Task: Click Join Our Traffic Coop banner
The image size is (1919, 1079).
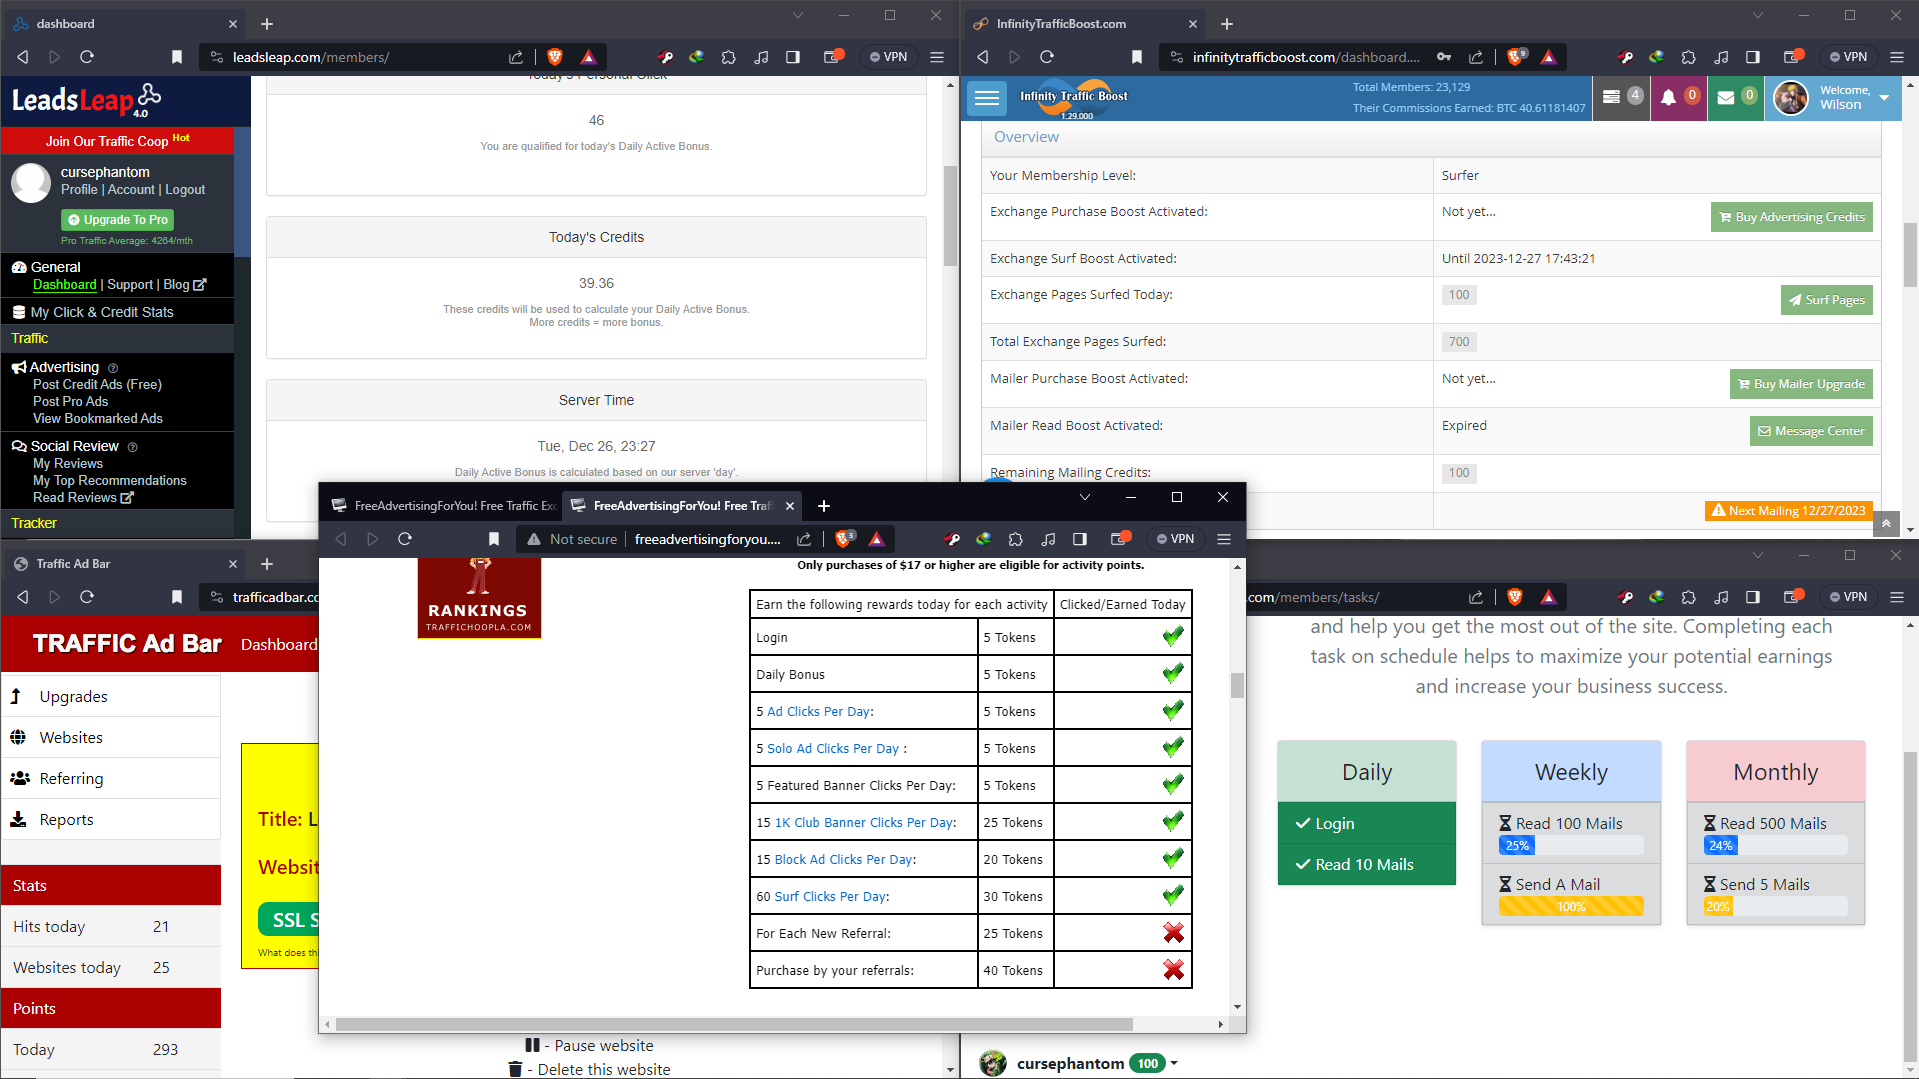Action: (117, 140)
